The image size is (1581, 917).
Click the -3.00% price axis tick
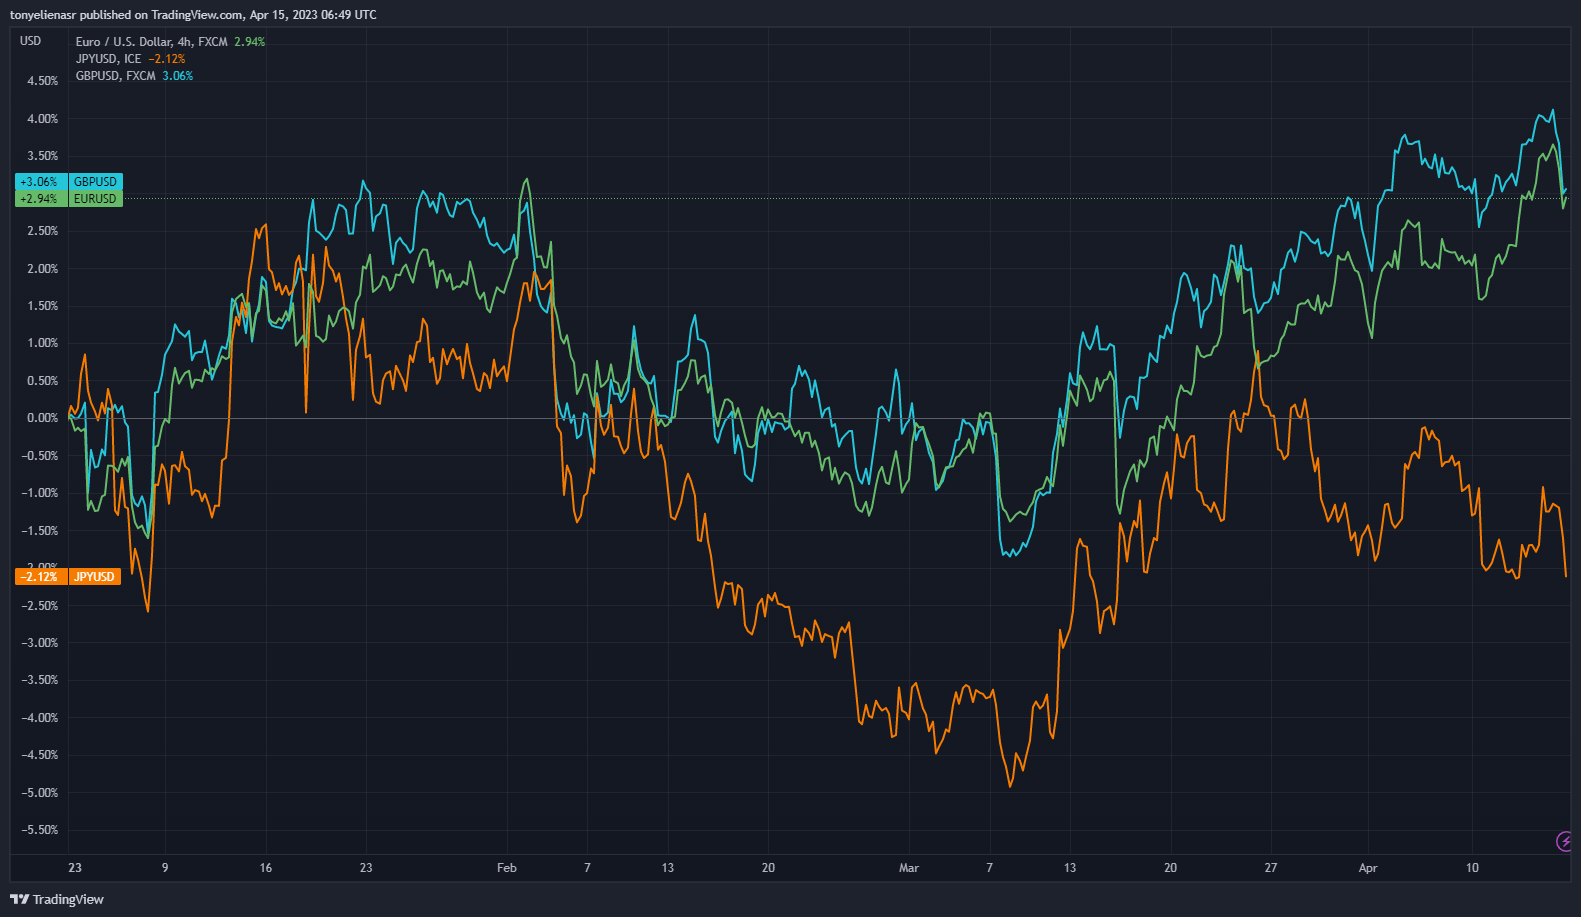pos(40,643)
